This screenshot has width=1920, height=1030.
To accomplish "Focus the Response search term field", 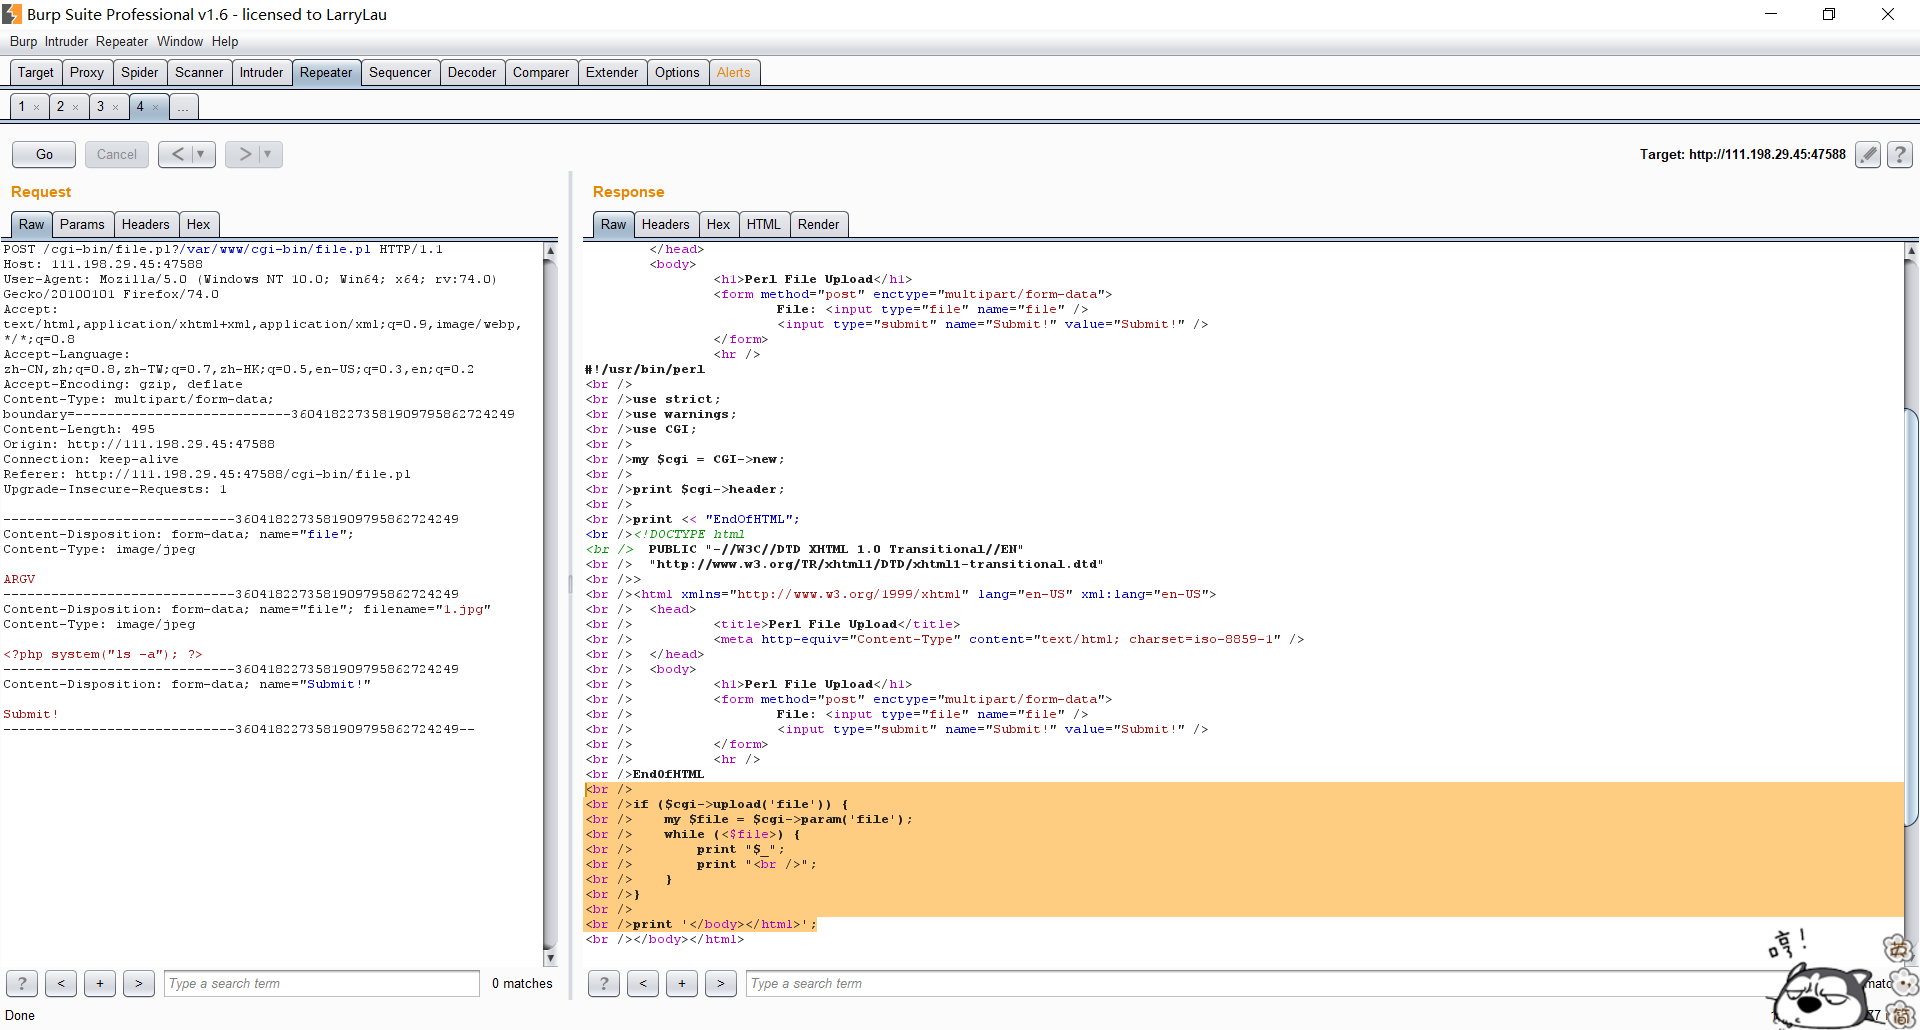I will click(1260, 983).
